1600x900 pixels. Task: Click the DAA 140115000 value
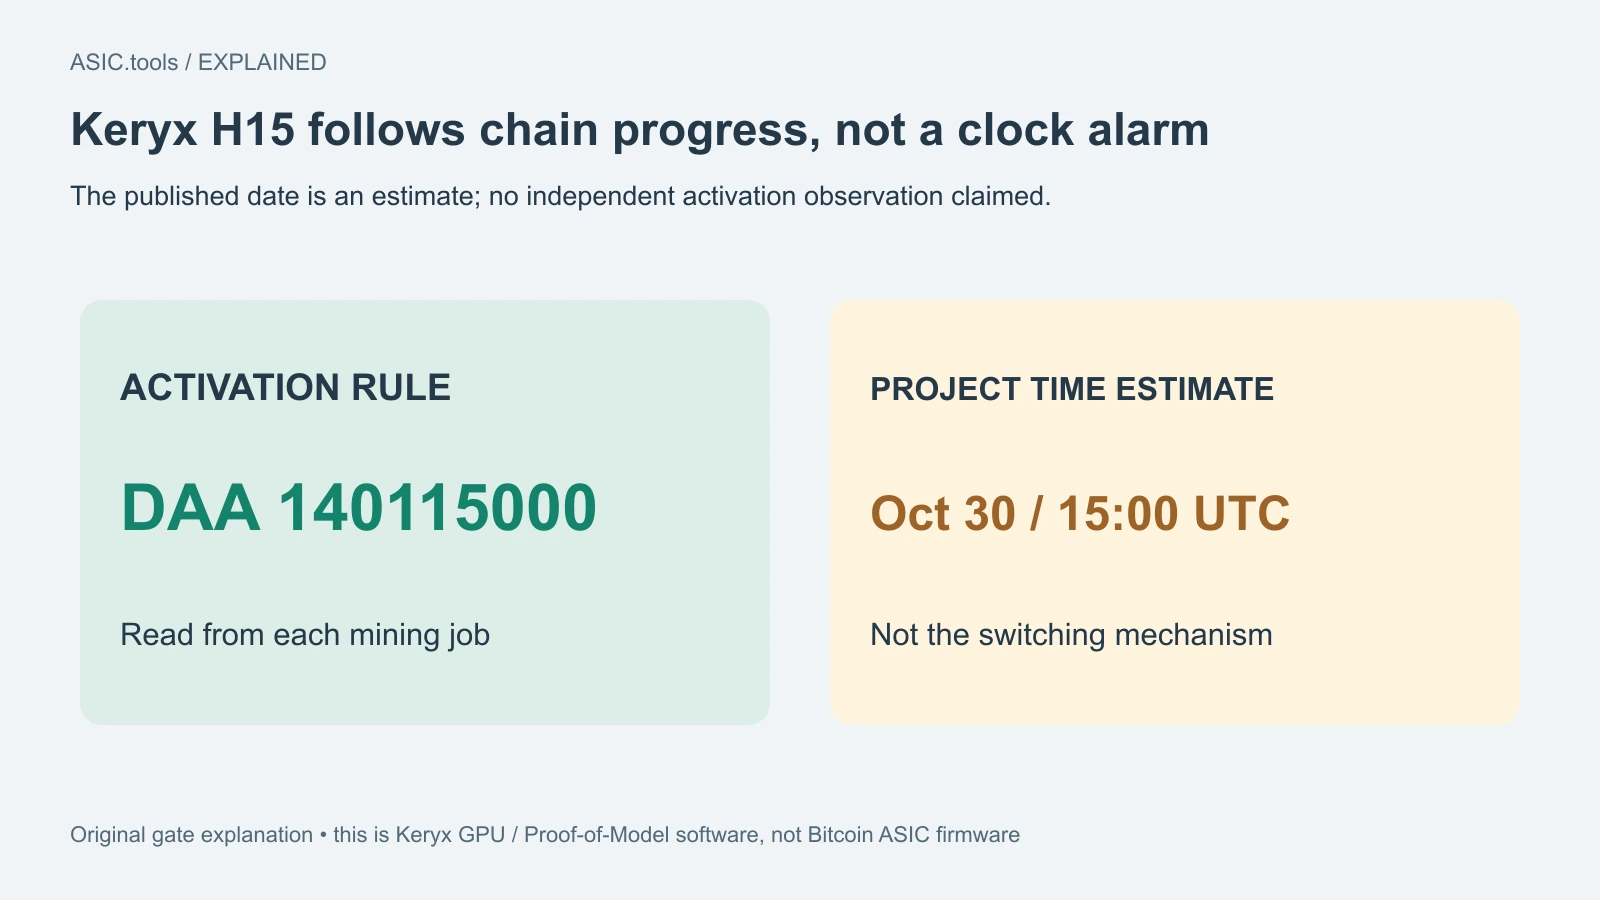(358, 508)
